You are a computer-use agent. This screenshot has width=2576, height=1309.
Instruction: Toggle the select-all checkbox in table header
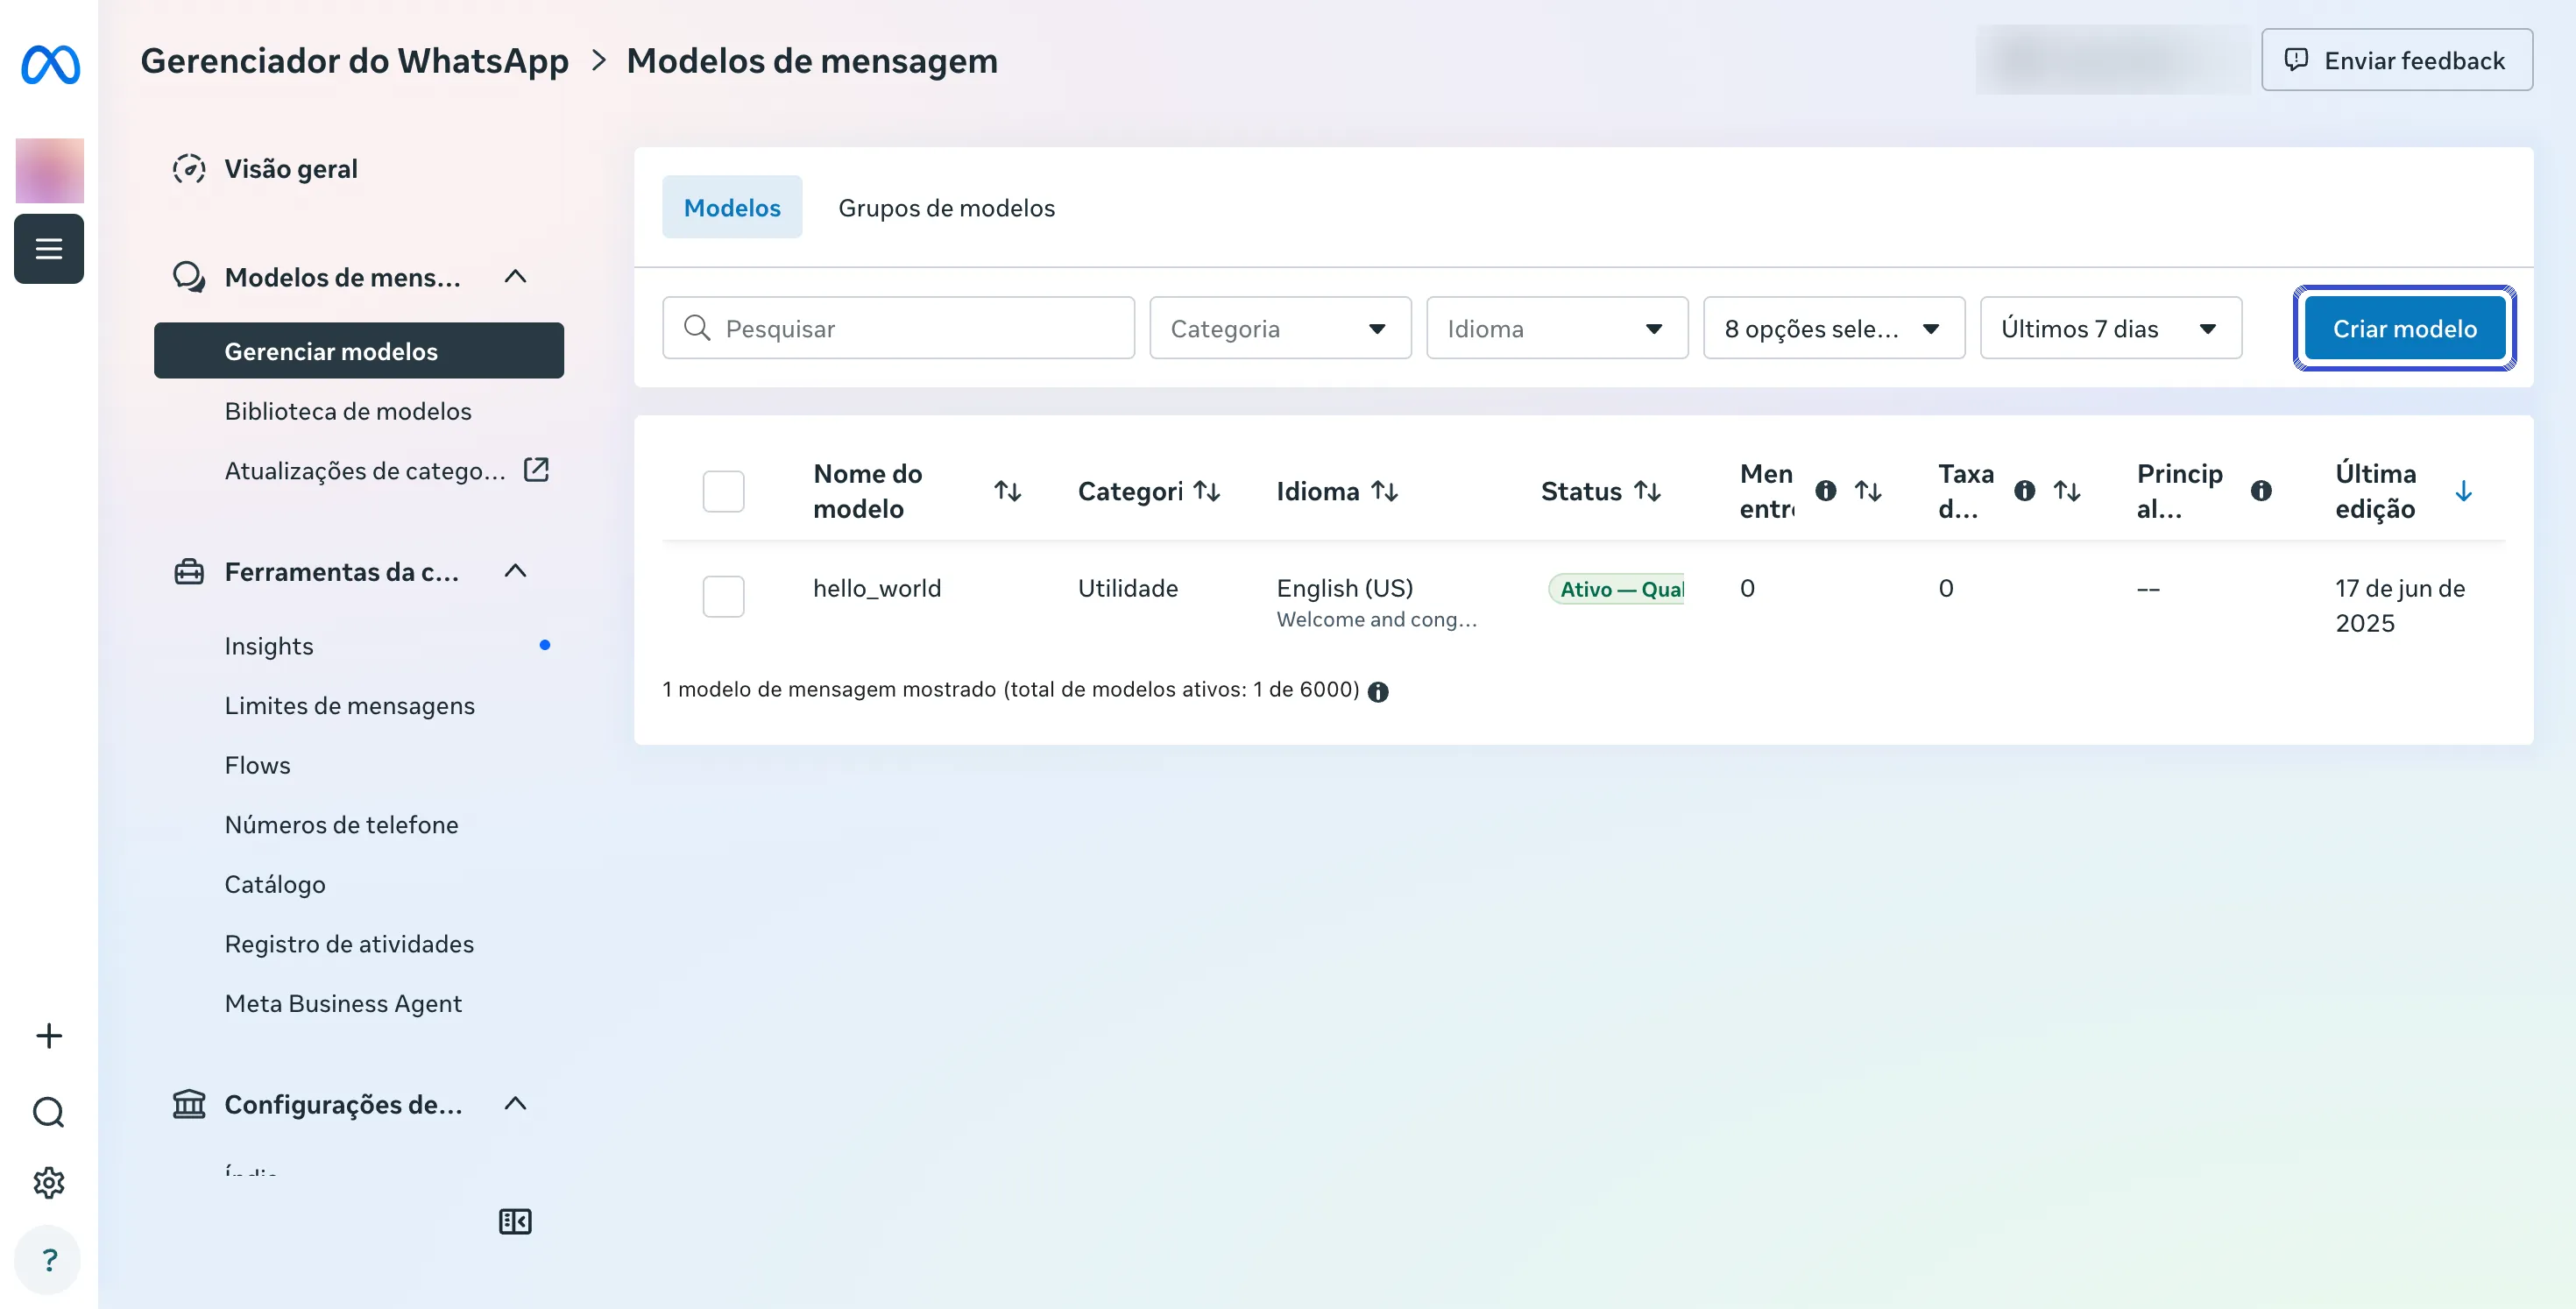pyautogui.click(x=723, y=491)
